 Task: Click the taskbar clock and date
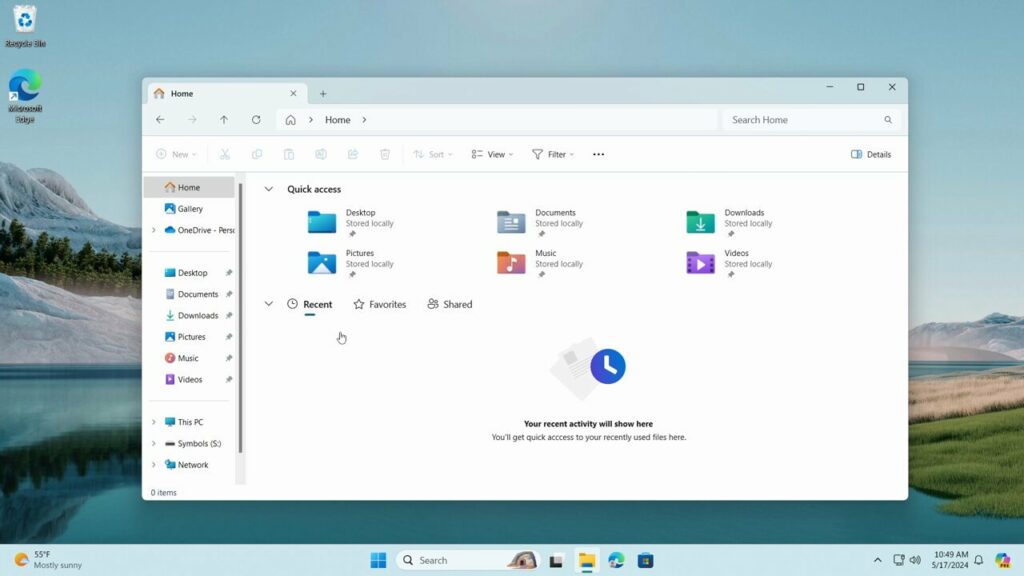pos(950,560)
